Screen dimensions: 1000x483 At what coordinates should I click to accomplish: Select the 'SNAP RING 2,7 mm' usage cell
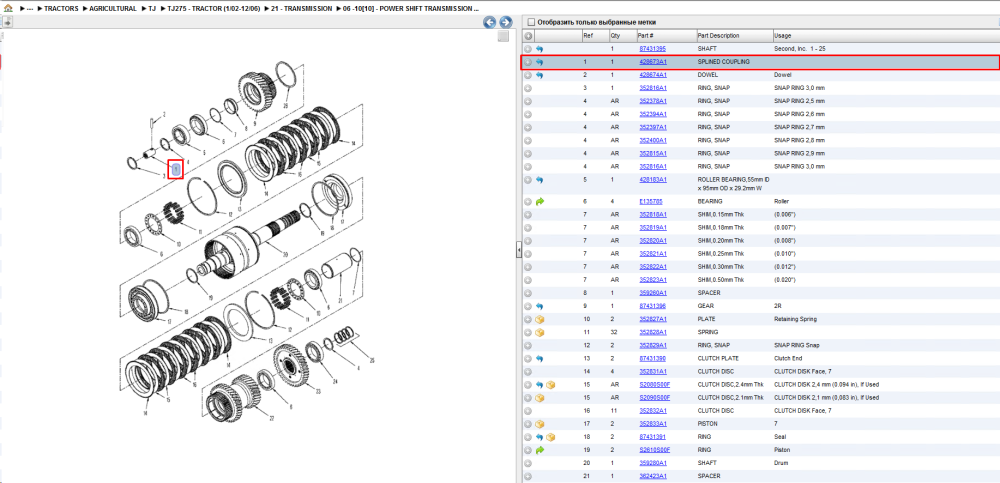coord(799,127)
